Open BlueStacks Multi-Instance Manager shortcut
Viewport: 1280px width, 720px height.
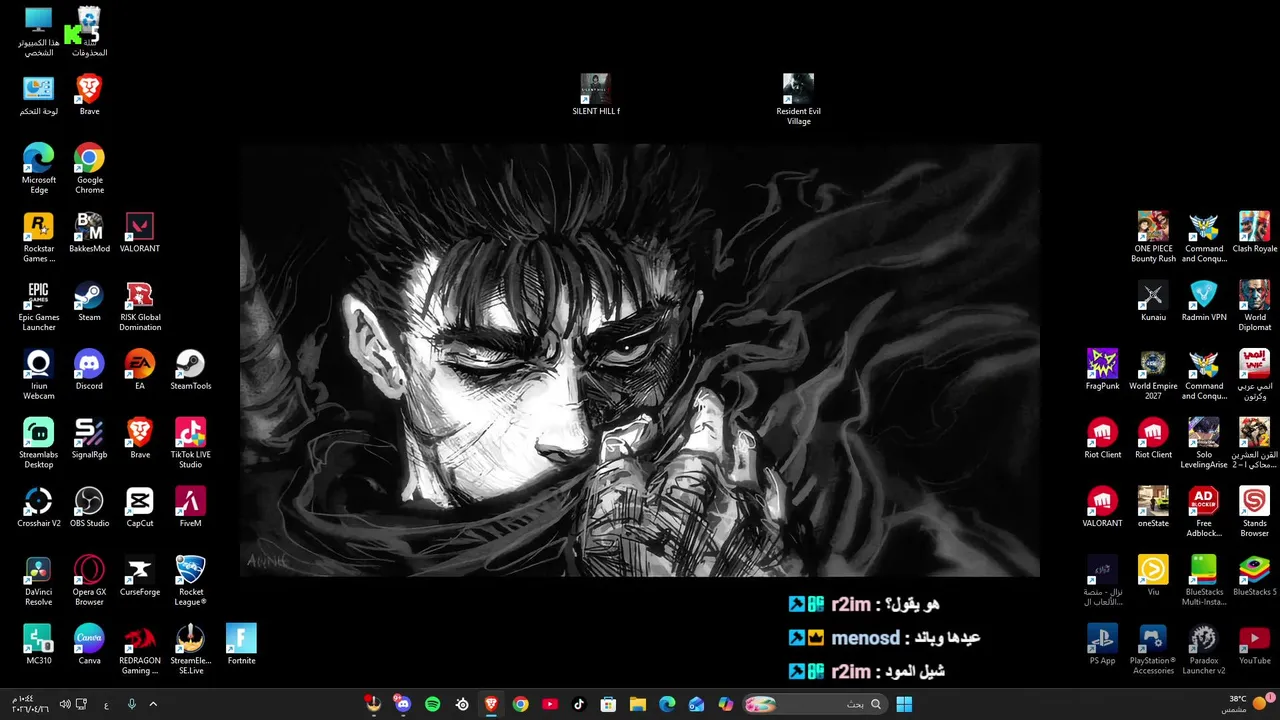[1204, 581]
